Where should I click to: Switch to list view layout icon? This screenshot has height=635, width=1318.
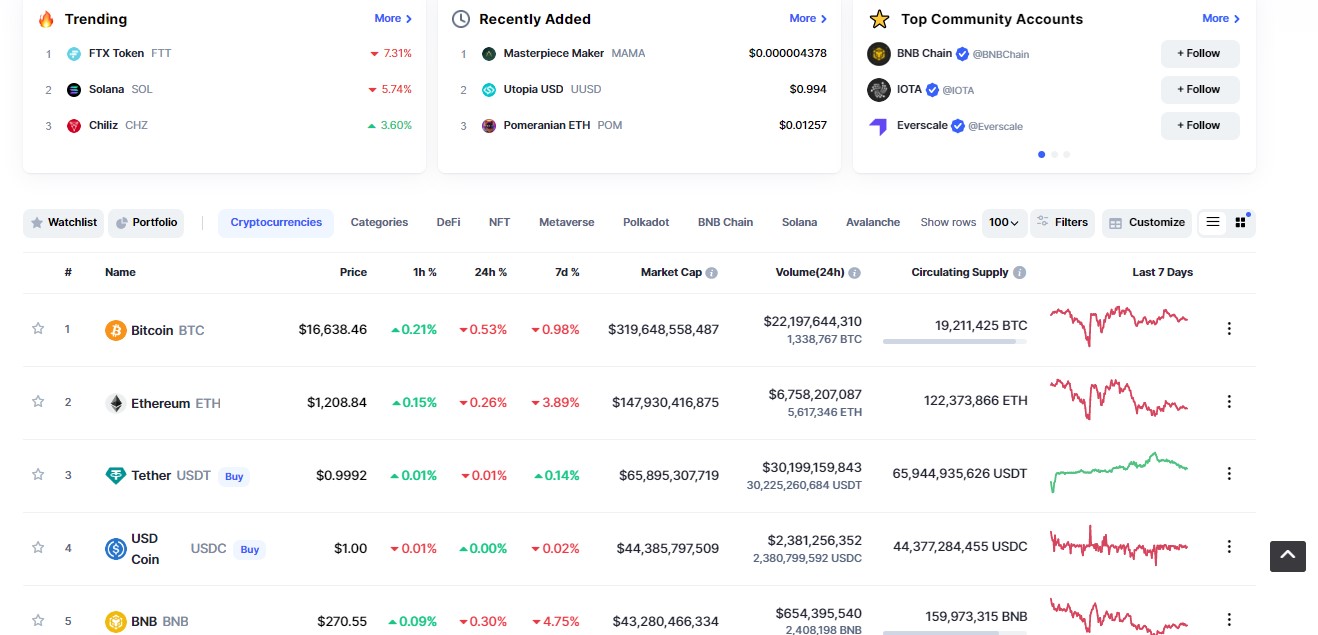point(1213,222)
